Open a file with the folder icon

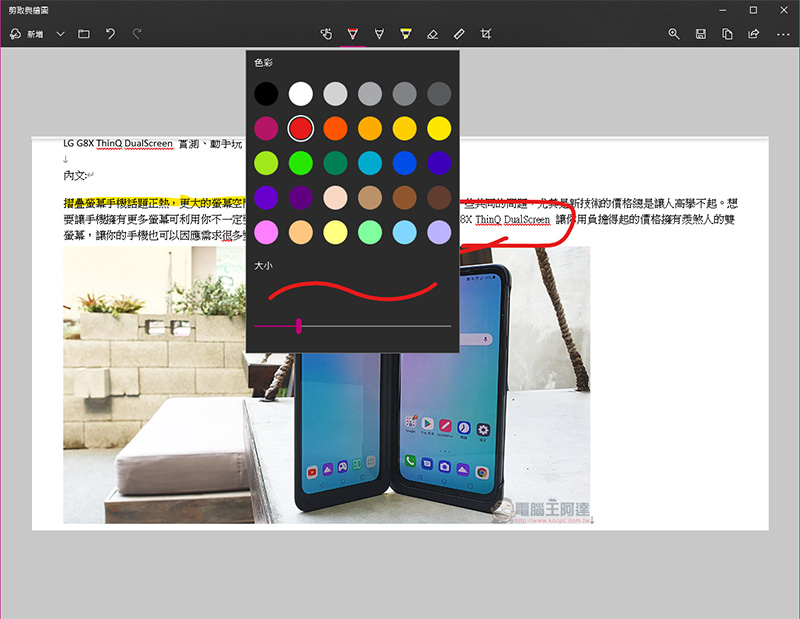click(x=84, y=34)
